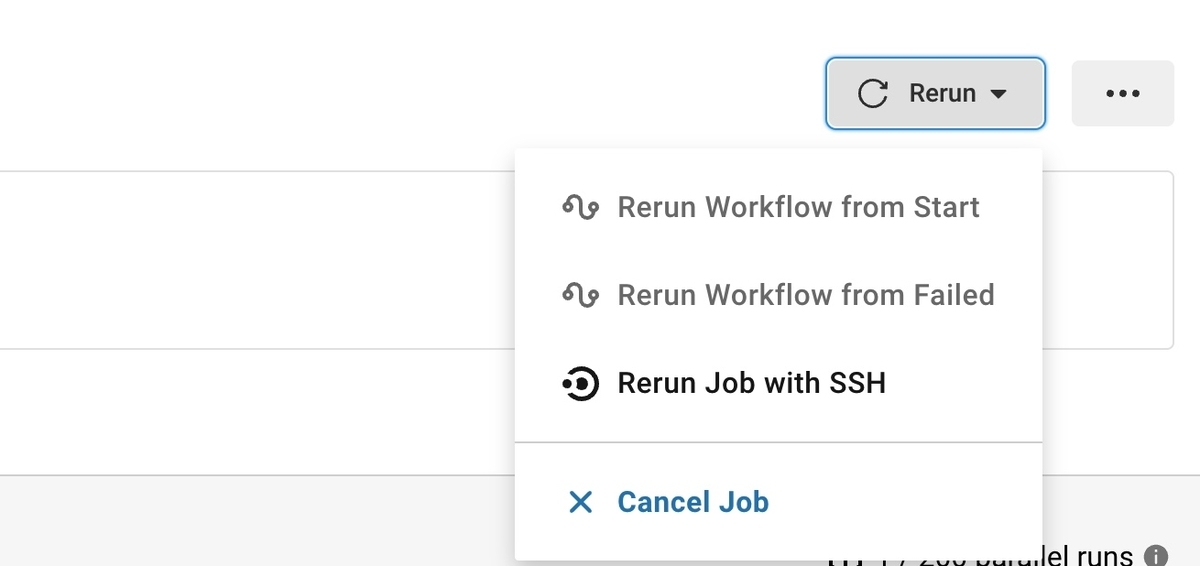This screenshot has width=1200, height=566.
Task: Click the workflow icon beside Rerun Workflow from Failed
Action: coord(580,296)
